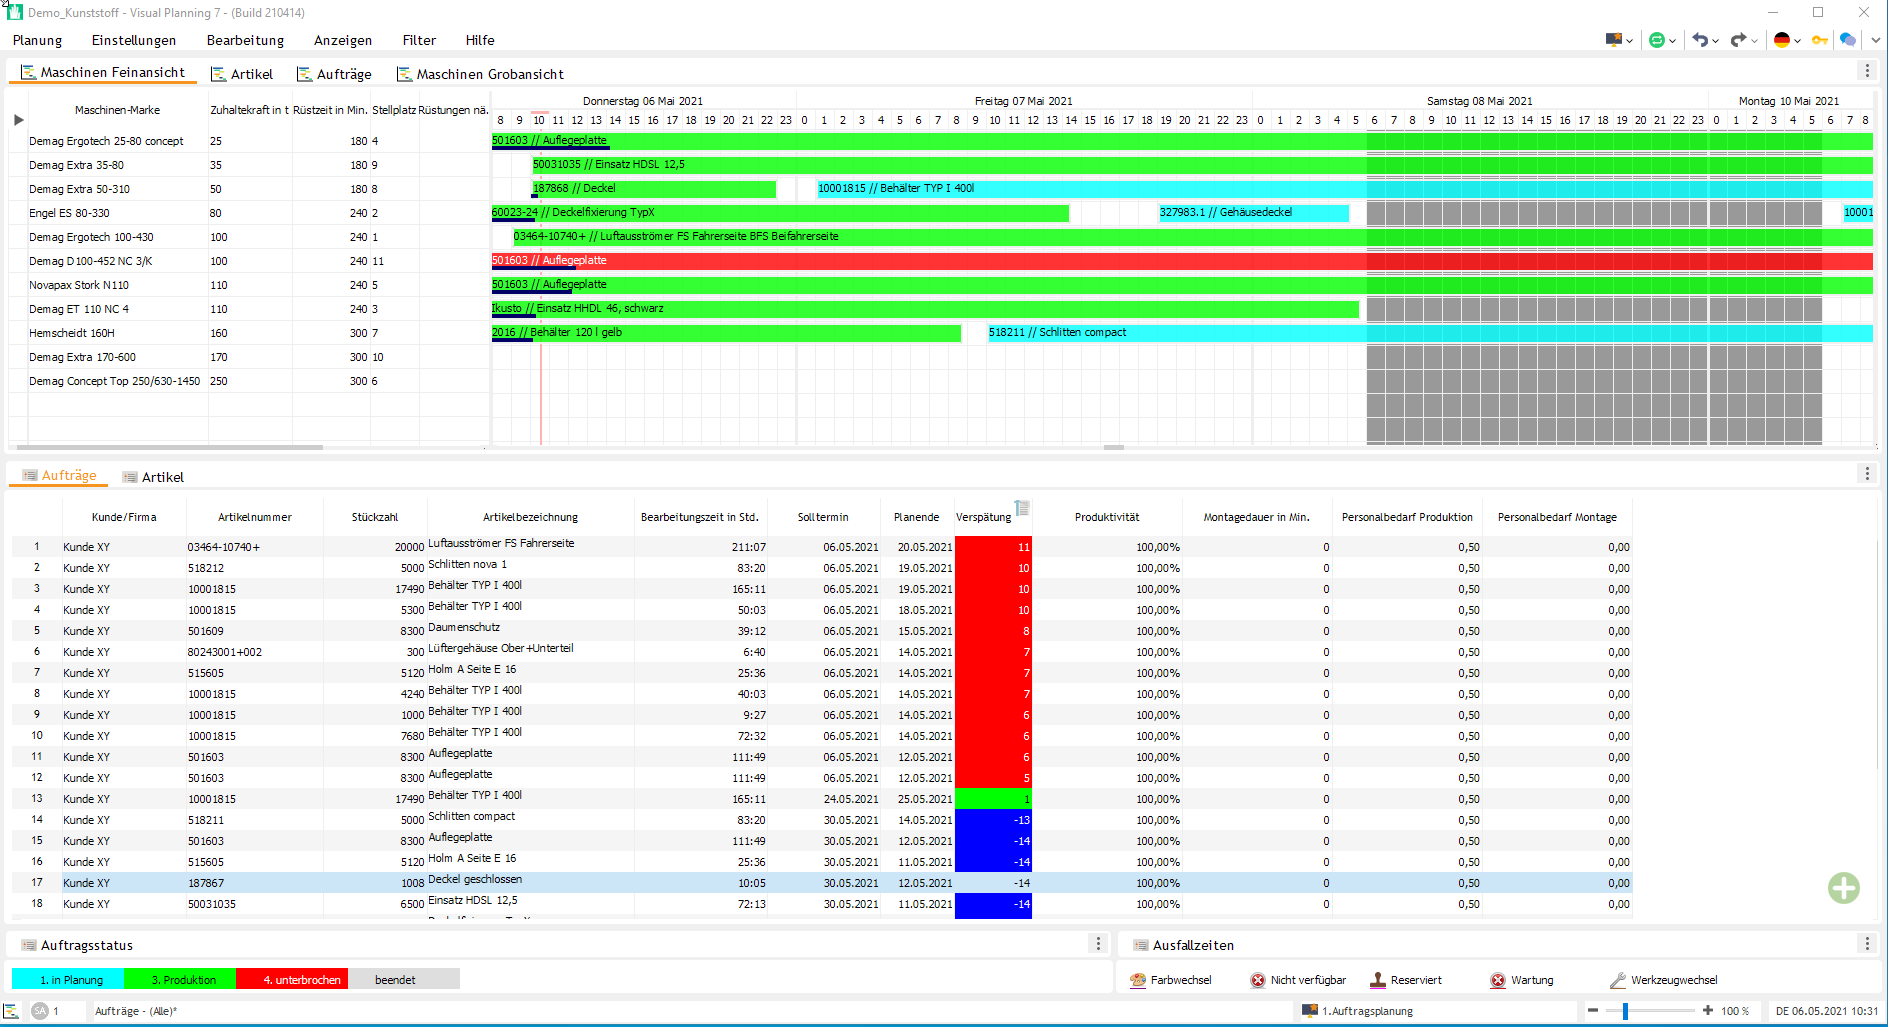This screenshot has height=1027, width=1888.
Task: Sort by the Verspätung column header
Action: (x=983, y=517)
